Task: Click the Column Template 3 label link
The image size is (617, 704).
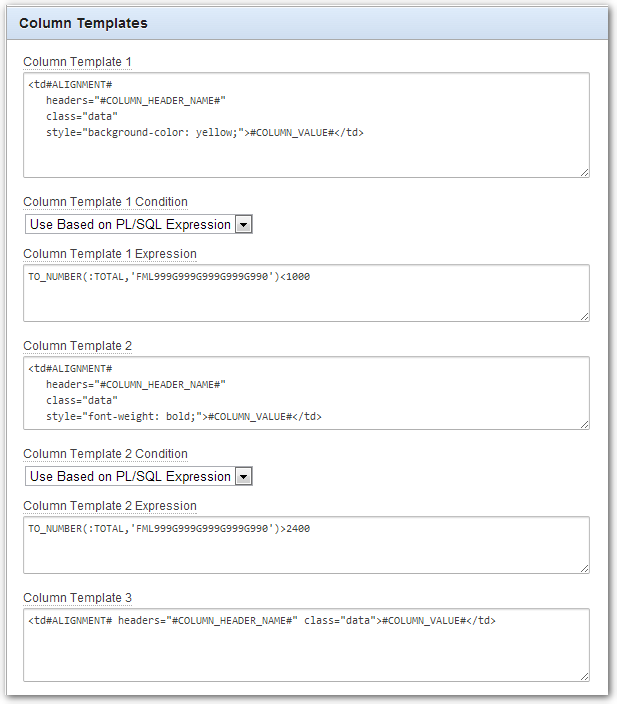Action: [77, 598]
